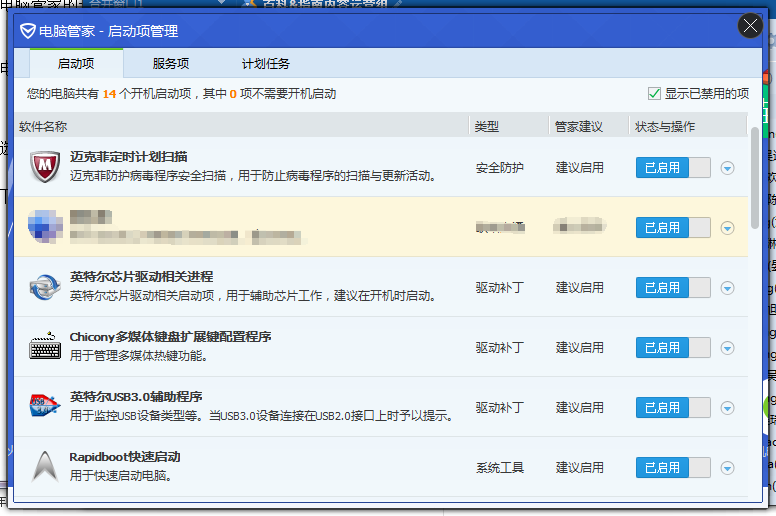
Task: Click the title 英特尔USB3.0辅助程序
Action: coord(136,397)
